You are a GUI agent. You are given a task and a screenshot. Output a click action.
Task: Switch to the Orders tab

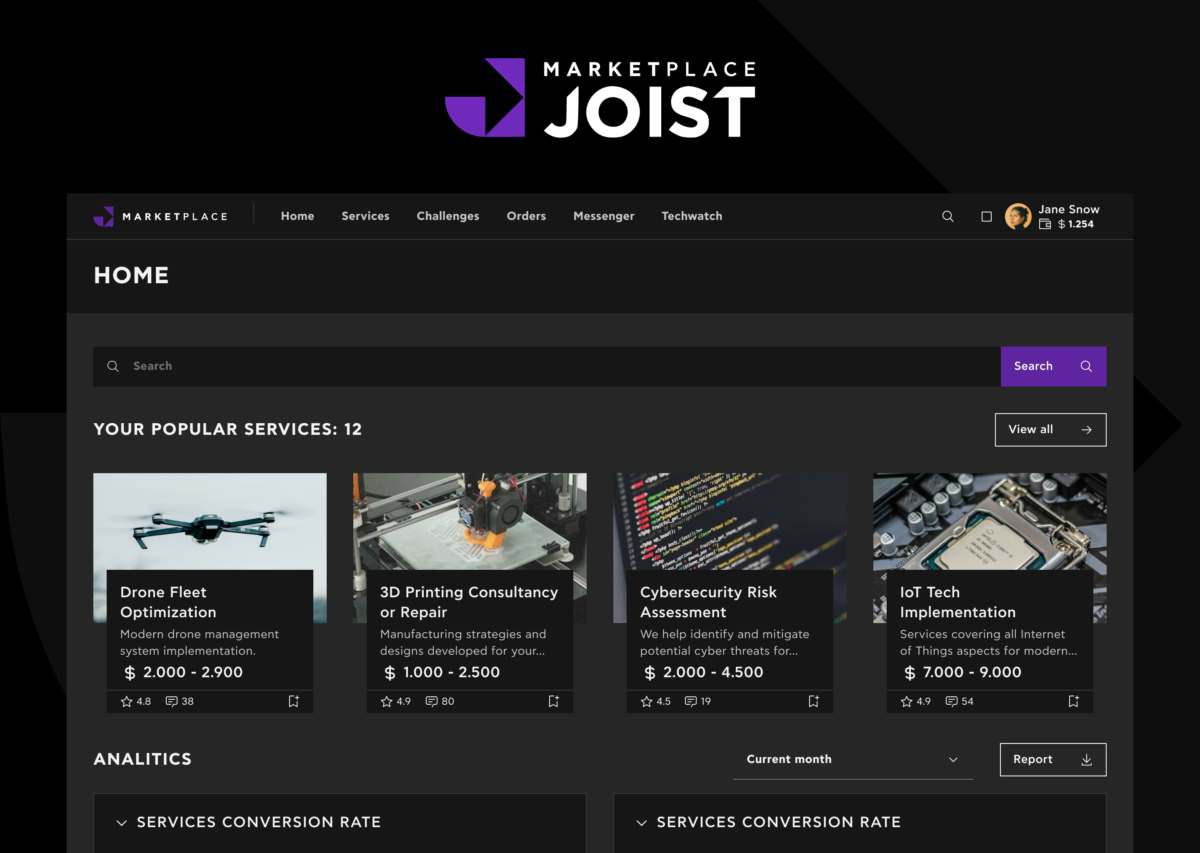click(x=526, y=216)
